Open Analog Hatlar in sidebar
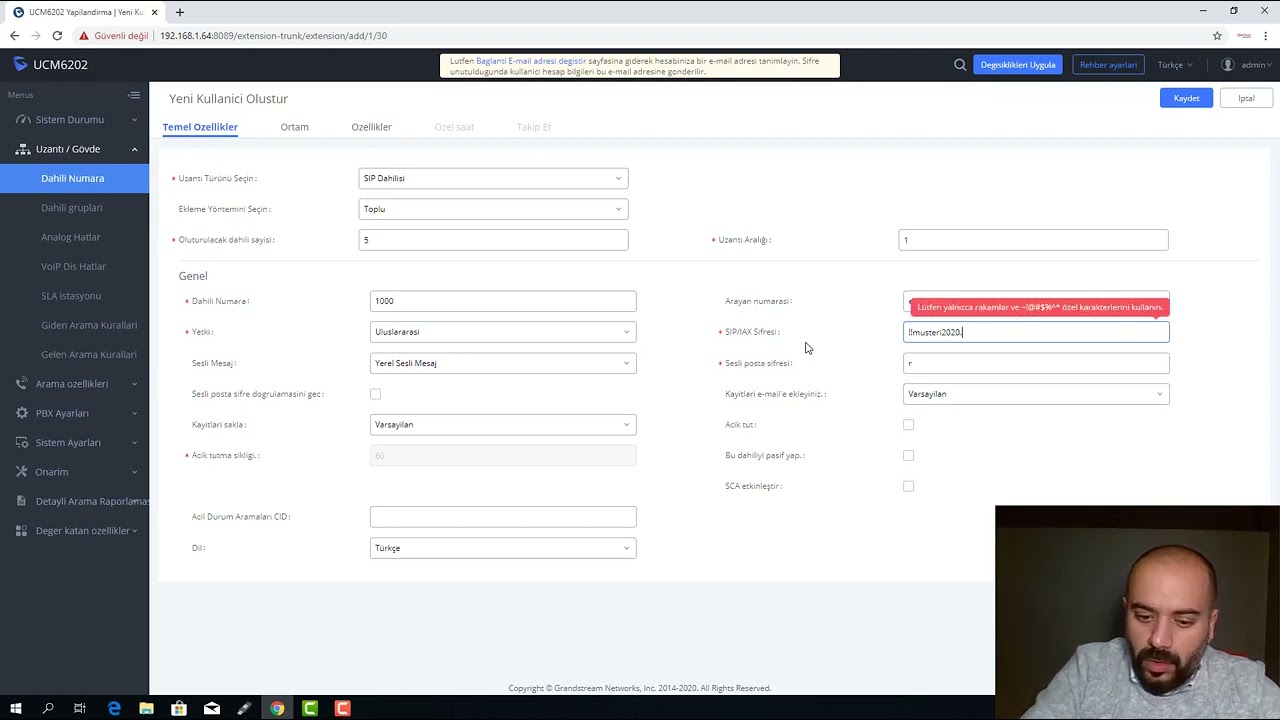This screenshot has height=720, width=1280. (x=71, y=237)
